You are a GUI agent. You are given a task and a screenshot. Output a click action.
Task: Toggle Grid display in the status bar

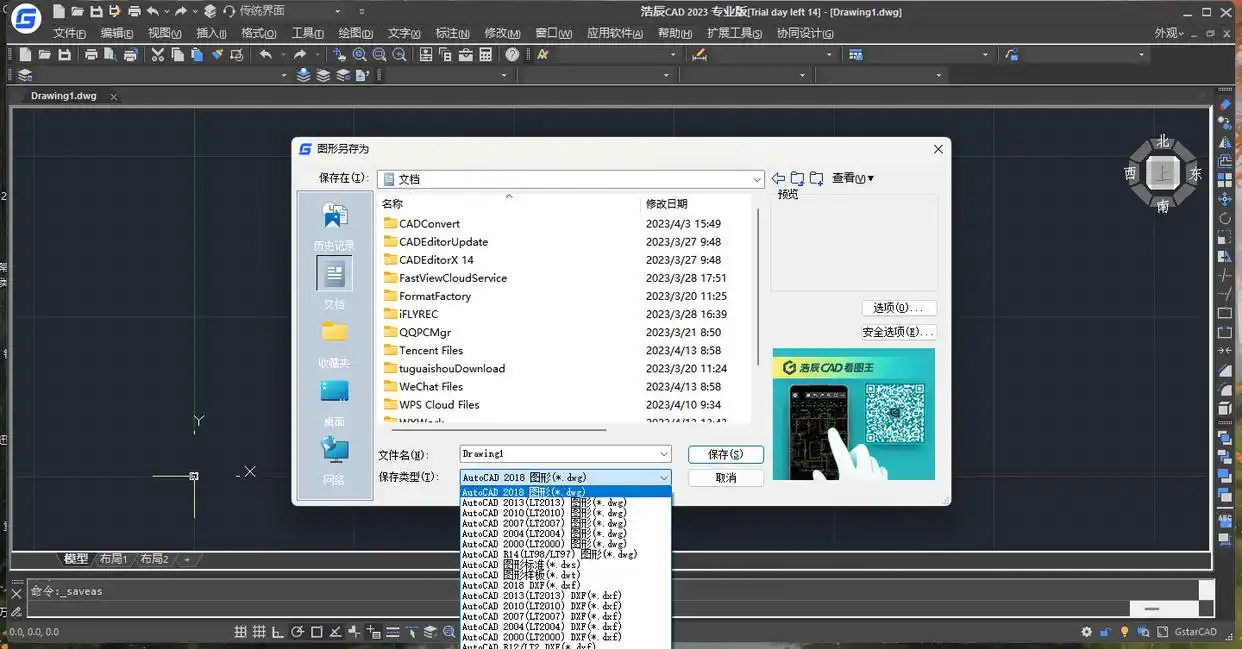click(x=260, y=632)
